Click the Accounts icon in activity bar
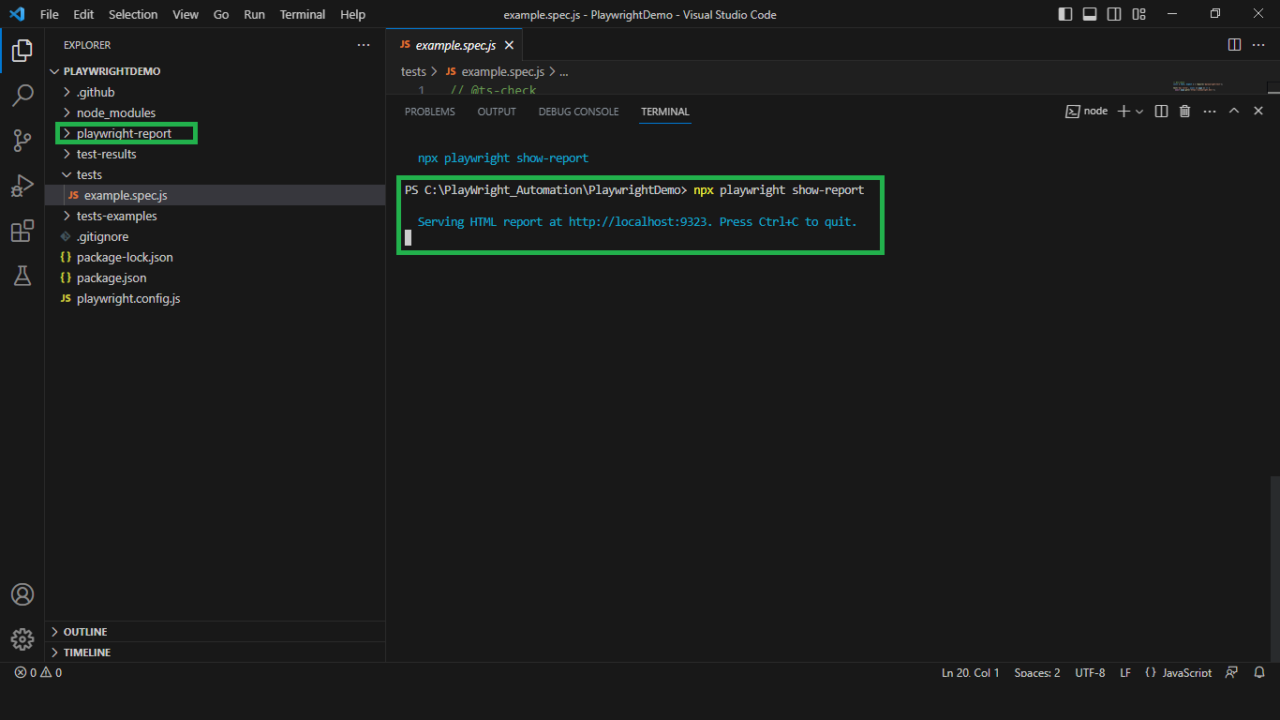Image resolution: width=1280 pixels, height=720 pixels. click(x=22, y=594)
